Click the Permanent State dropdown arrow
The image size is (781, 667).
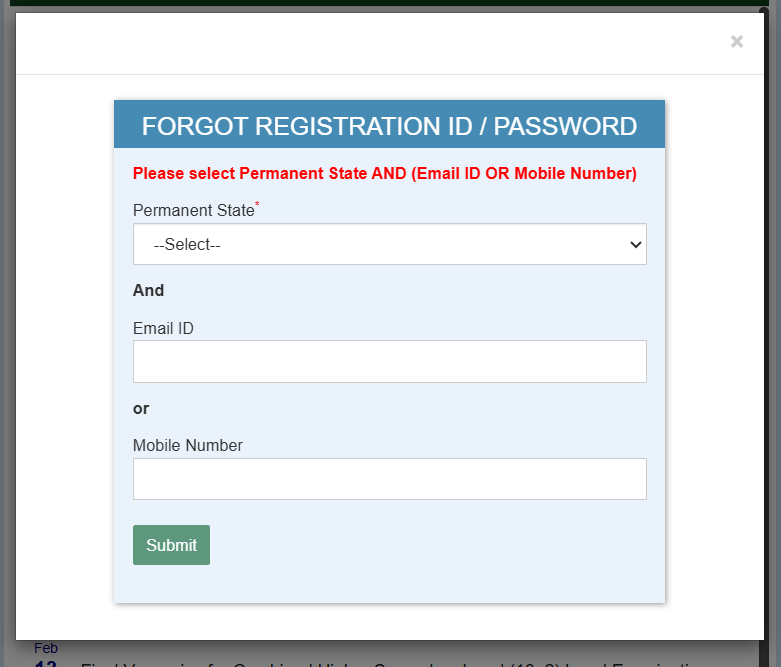(635, 245)
